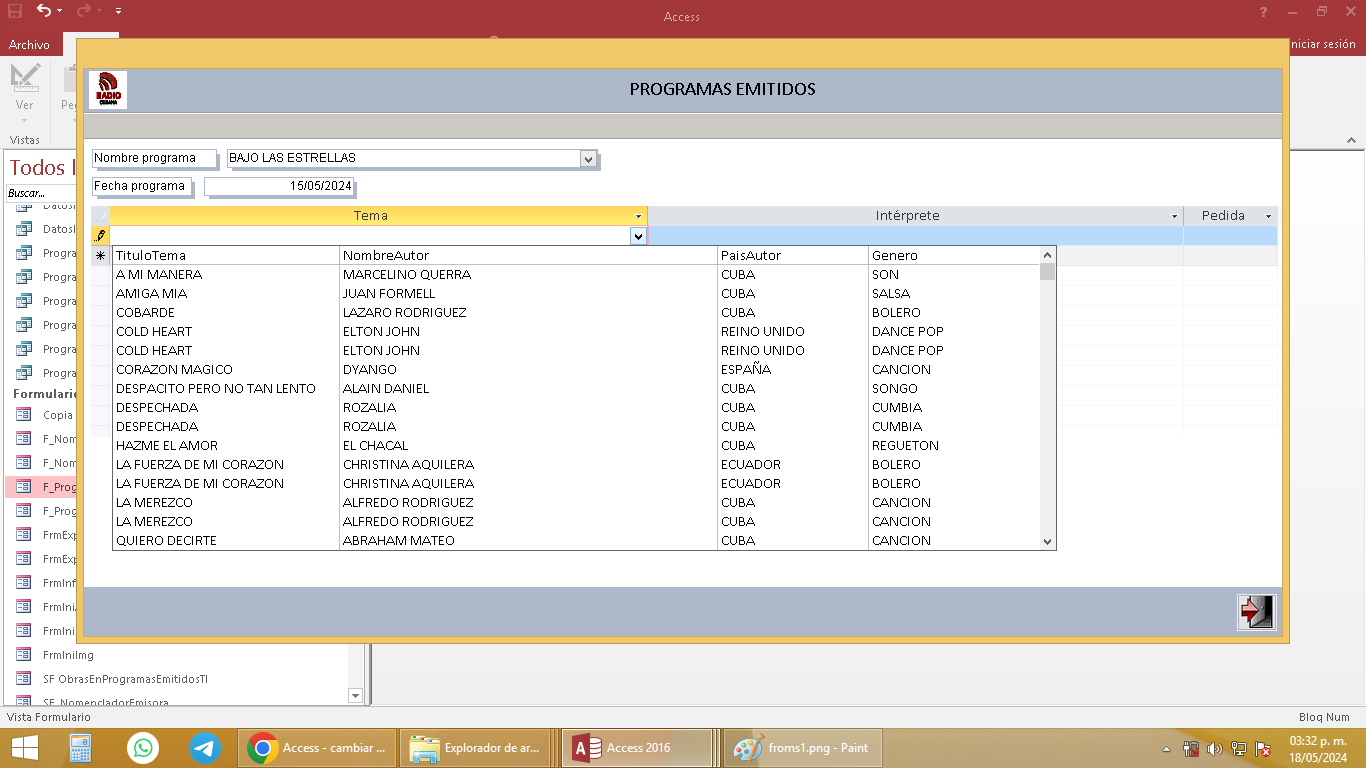Show hidden tray icons arrow
The height and width of the screenshot is (768, 1366).
point(1166,749)
